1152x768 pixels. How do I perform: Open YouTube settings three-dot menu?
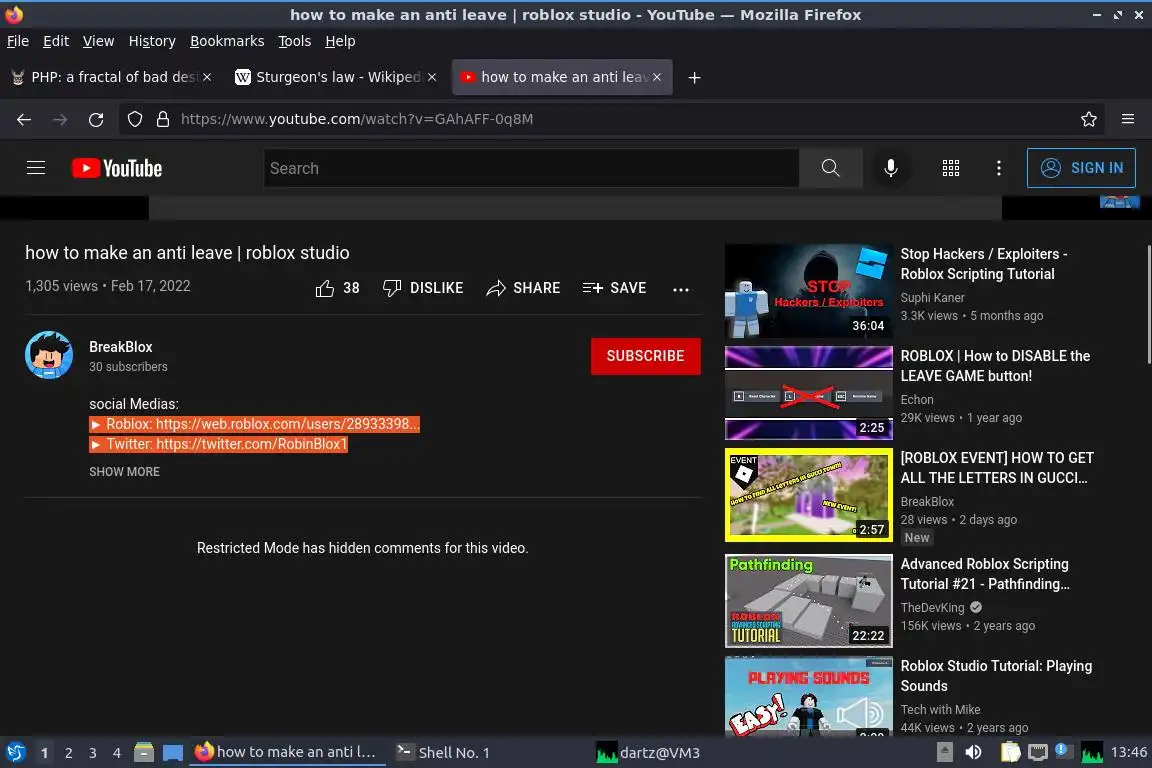click(x=998, y=168)
